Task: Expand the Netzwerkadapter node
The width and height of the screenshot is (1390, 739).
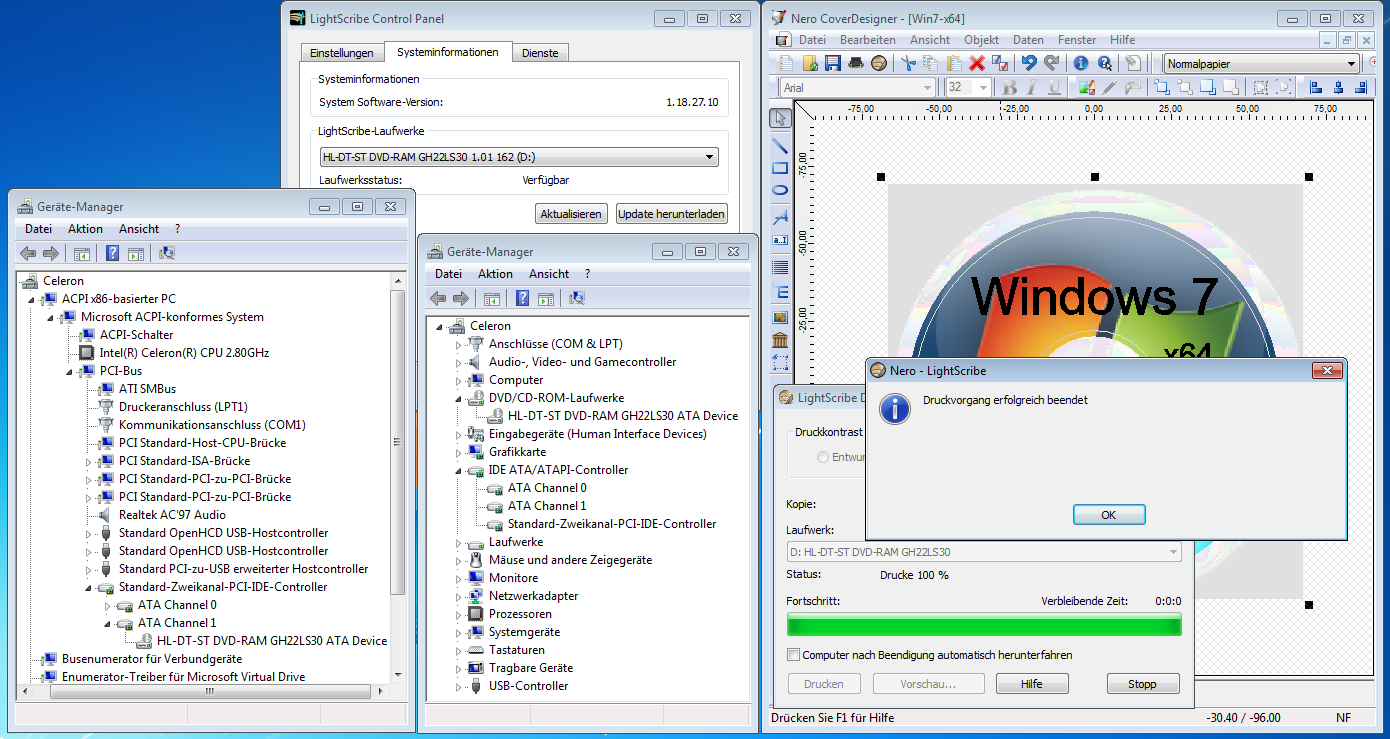Action: tap(460, 596)
